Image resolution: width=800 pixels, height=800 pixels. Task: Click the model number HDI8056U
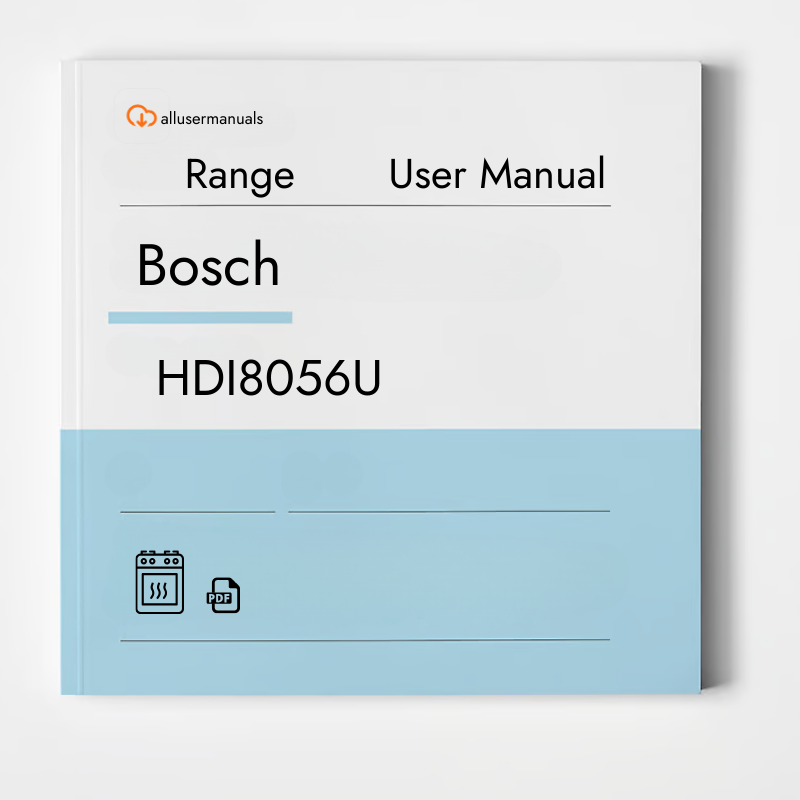click(268, 378)
